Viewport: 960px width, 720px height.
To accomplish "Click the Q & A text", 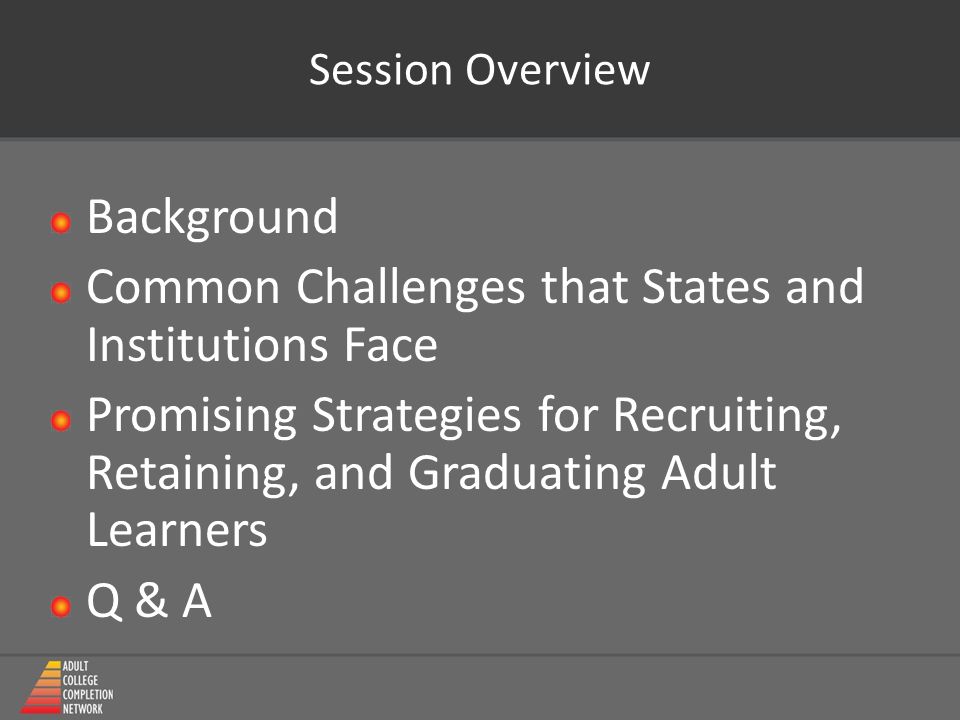I will point(149,601).
